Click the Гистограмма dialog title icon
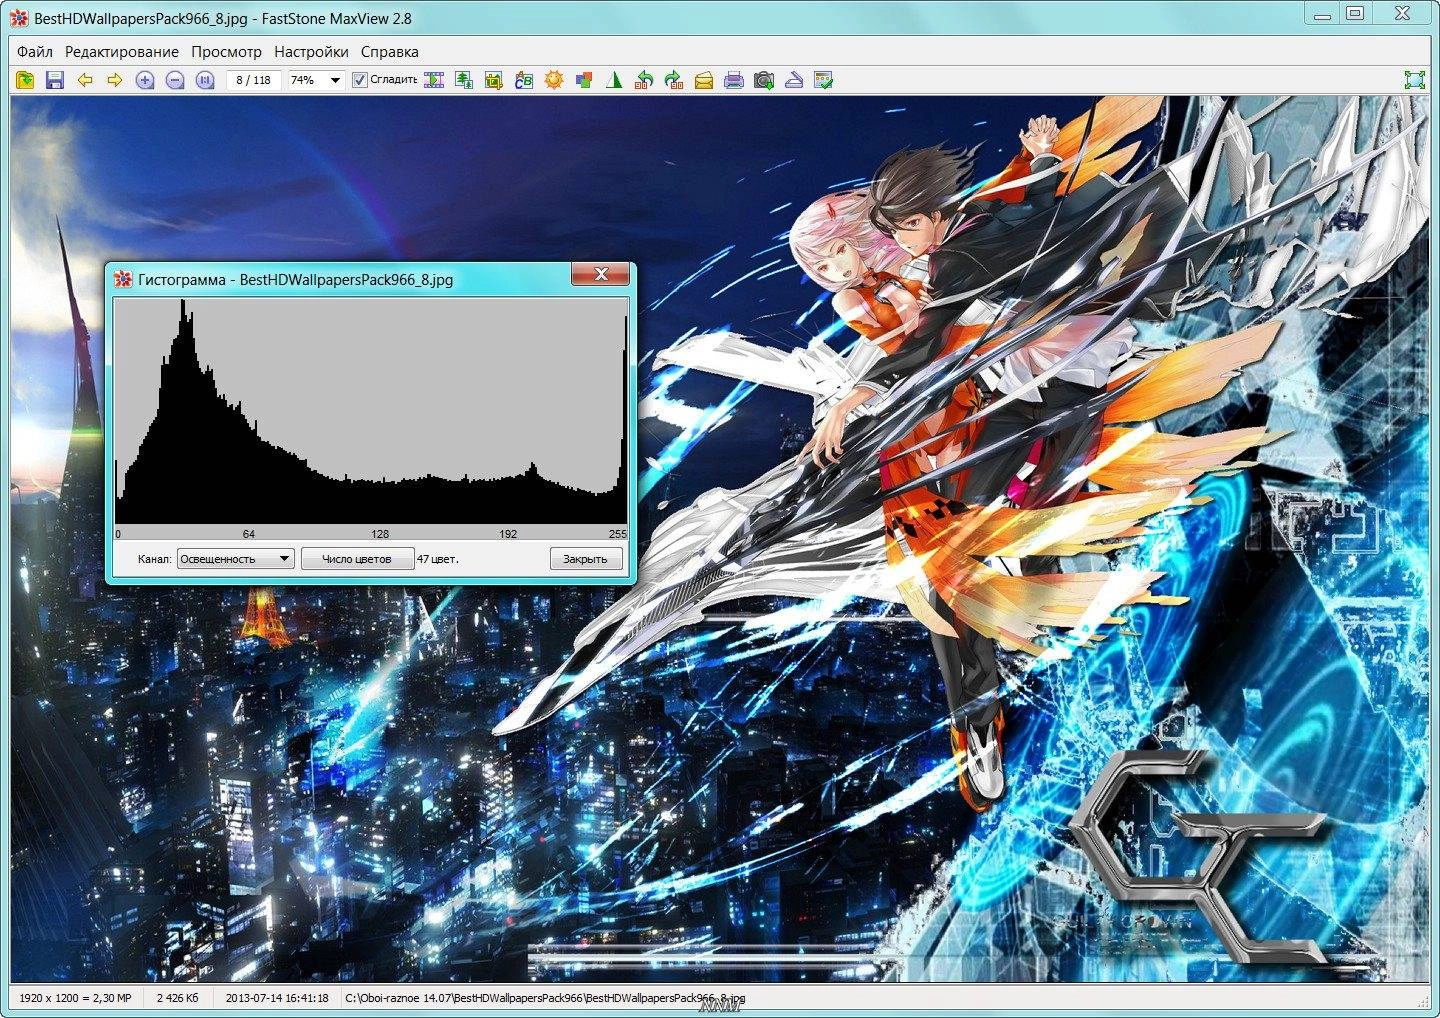 (124, 280)
